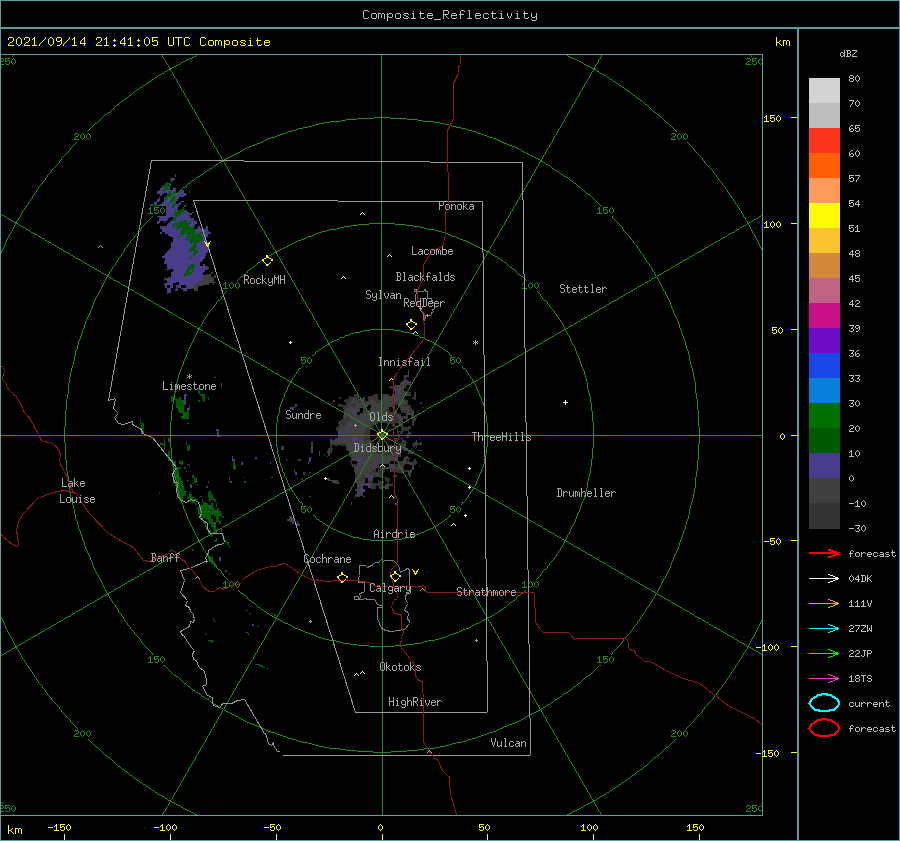Click the slate purple 10 dBZ swatch
The width and height of the screenshot is (900, 841).
824,465
